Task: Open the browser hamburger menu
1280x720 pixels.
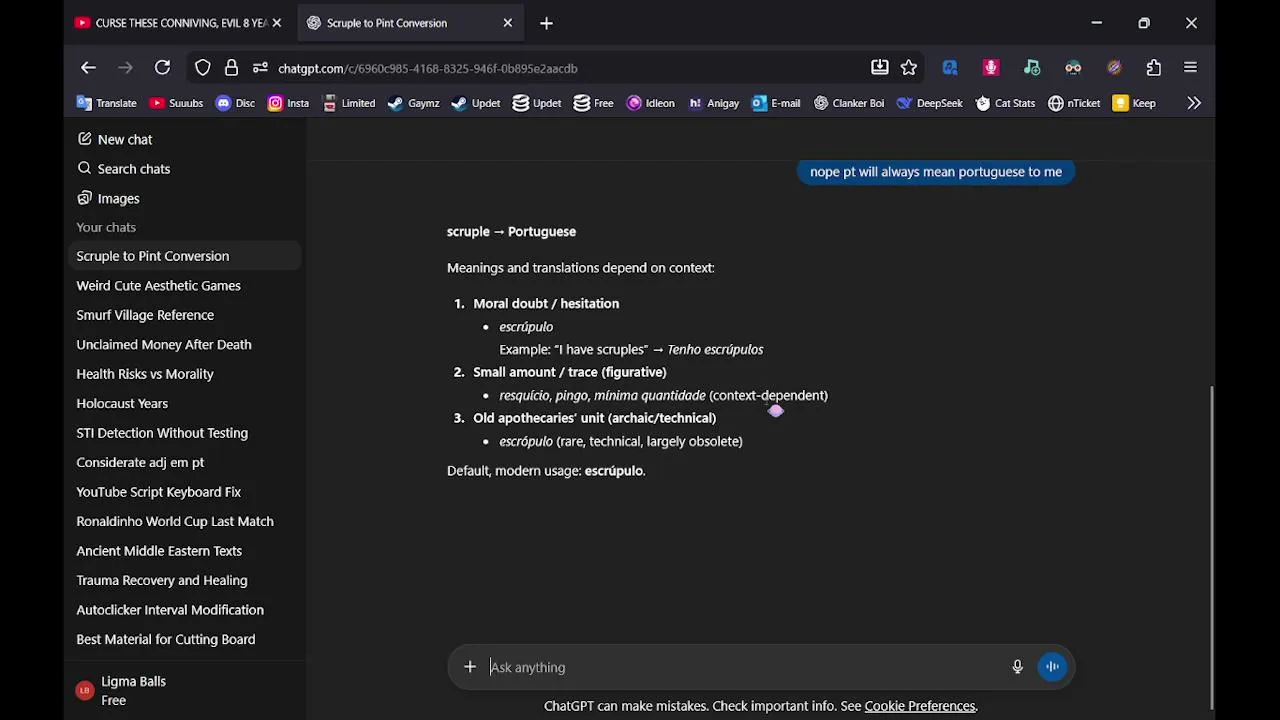Action: pos(1190,68)
